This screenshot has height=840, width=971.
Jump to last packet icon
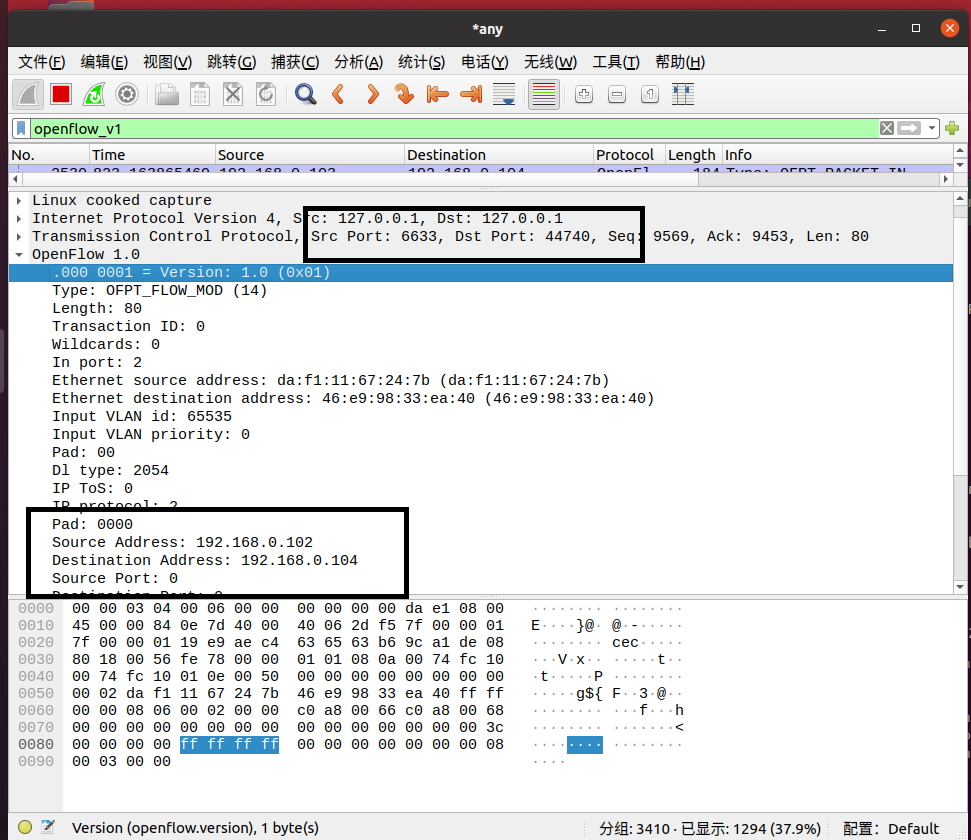tap(471, 95)
